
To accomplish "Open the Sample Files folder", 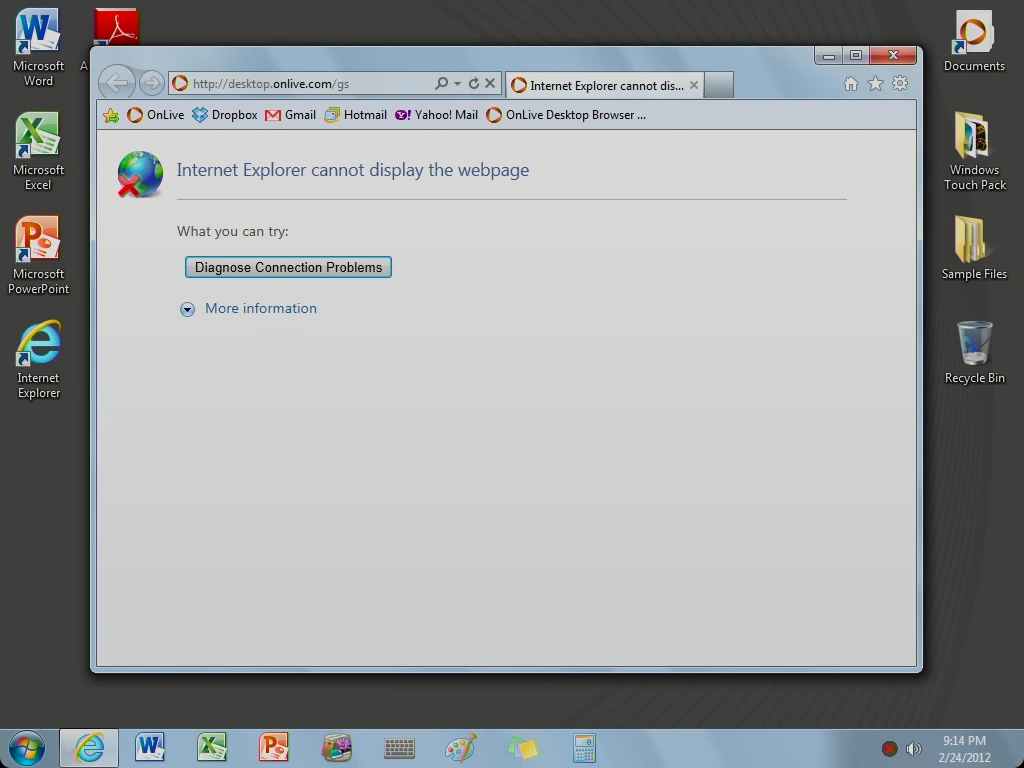I will tap(974, 248).
